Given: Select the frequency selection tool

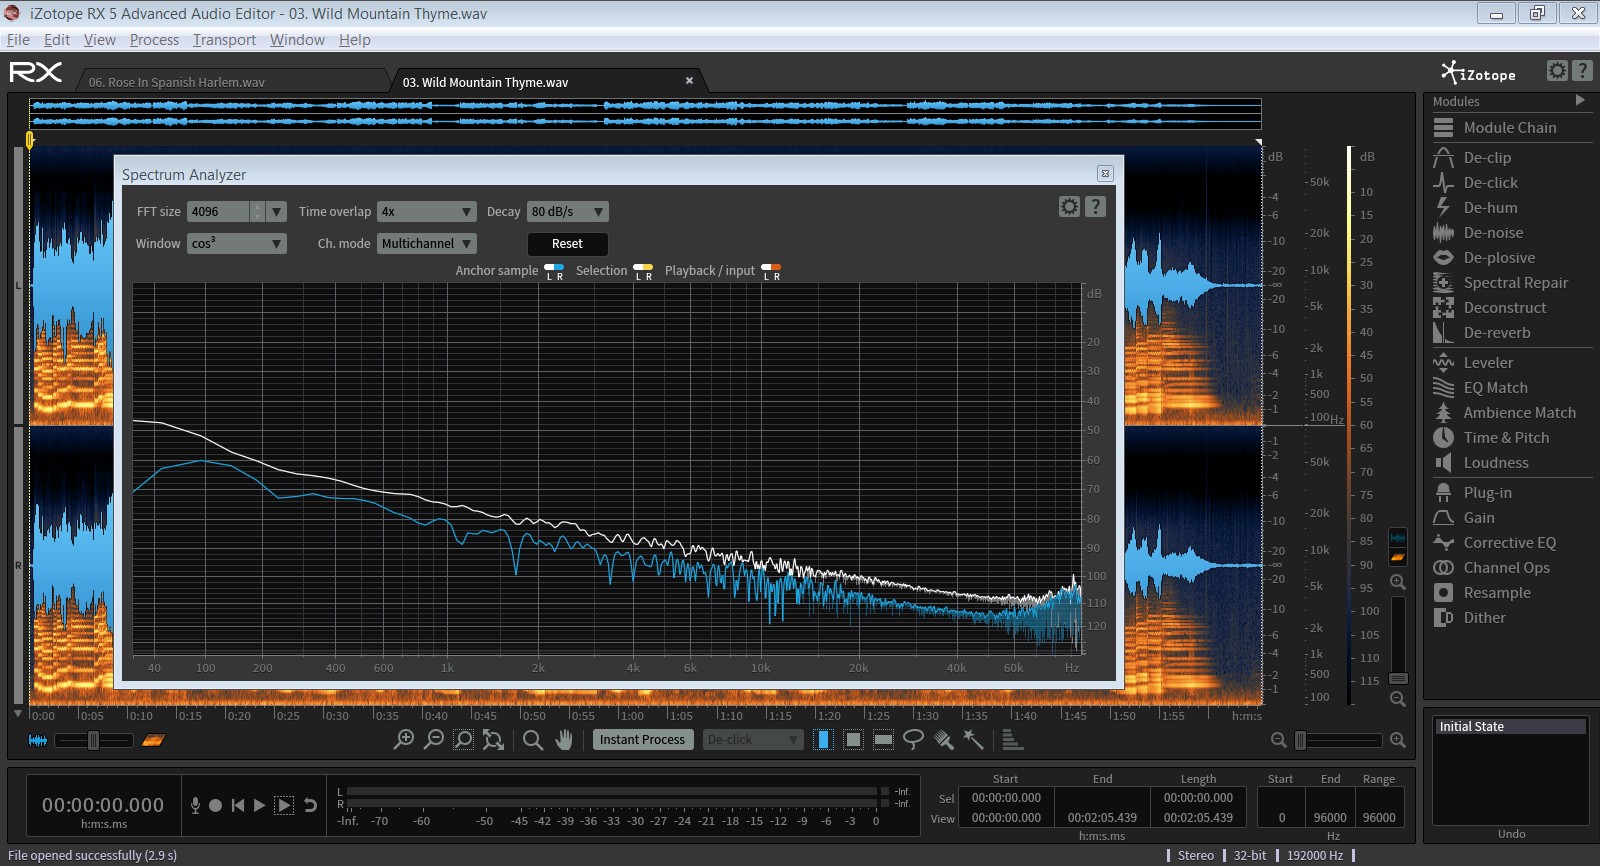Looking at the screenshot, I should pos(883,740).
